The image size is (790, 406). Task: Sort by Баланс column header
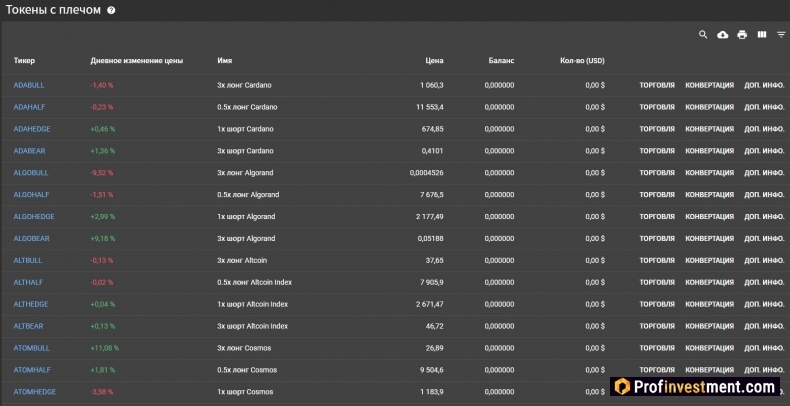click(501, 60)
